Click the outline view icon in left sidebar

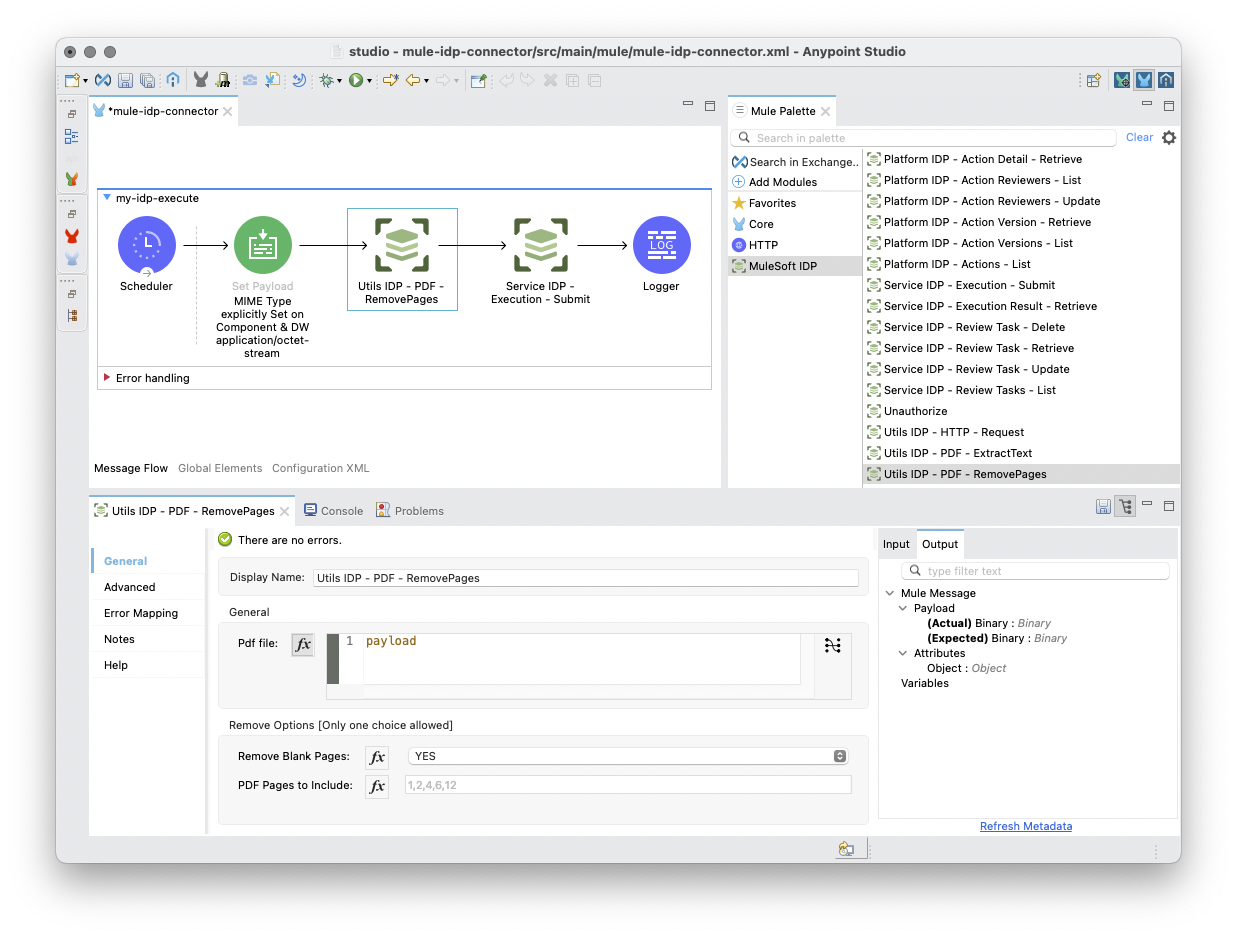click(71, 137)
